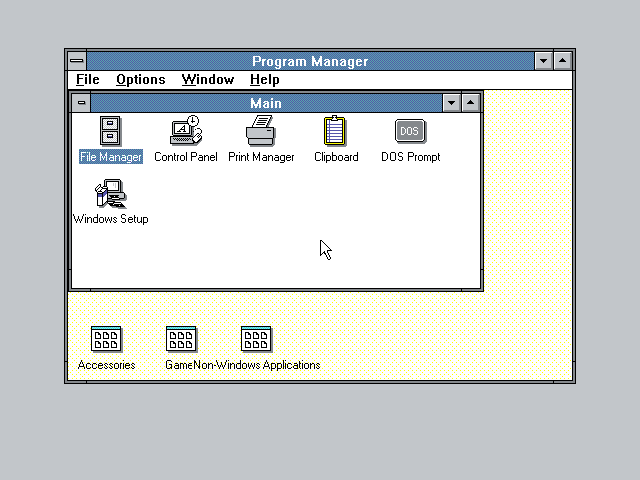Click the Games group icon

[181, 339]
